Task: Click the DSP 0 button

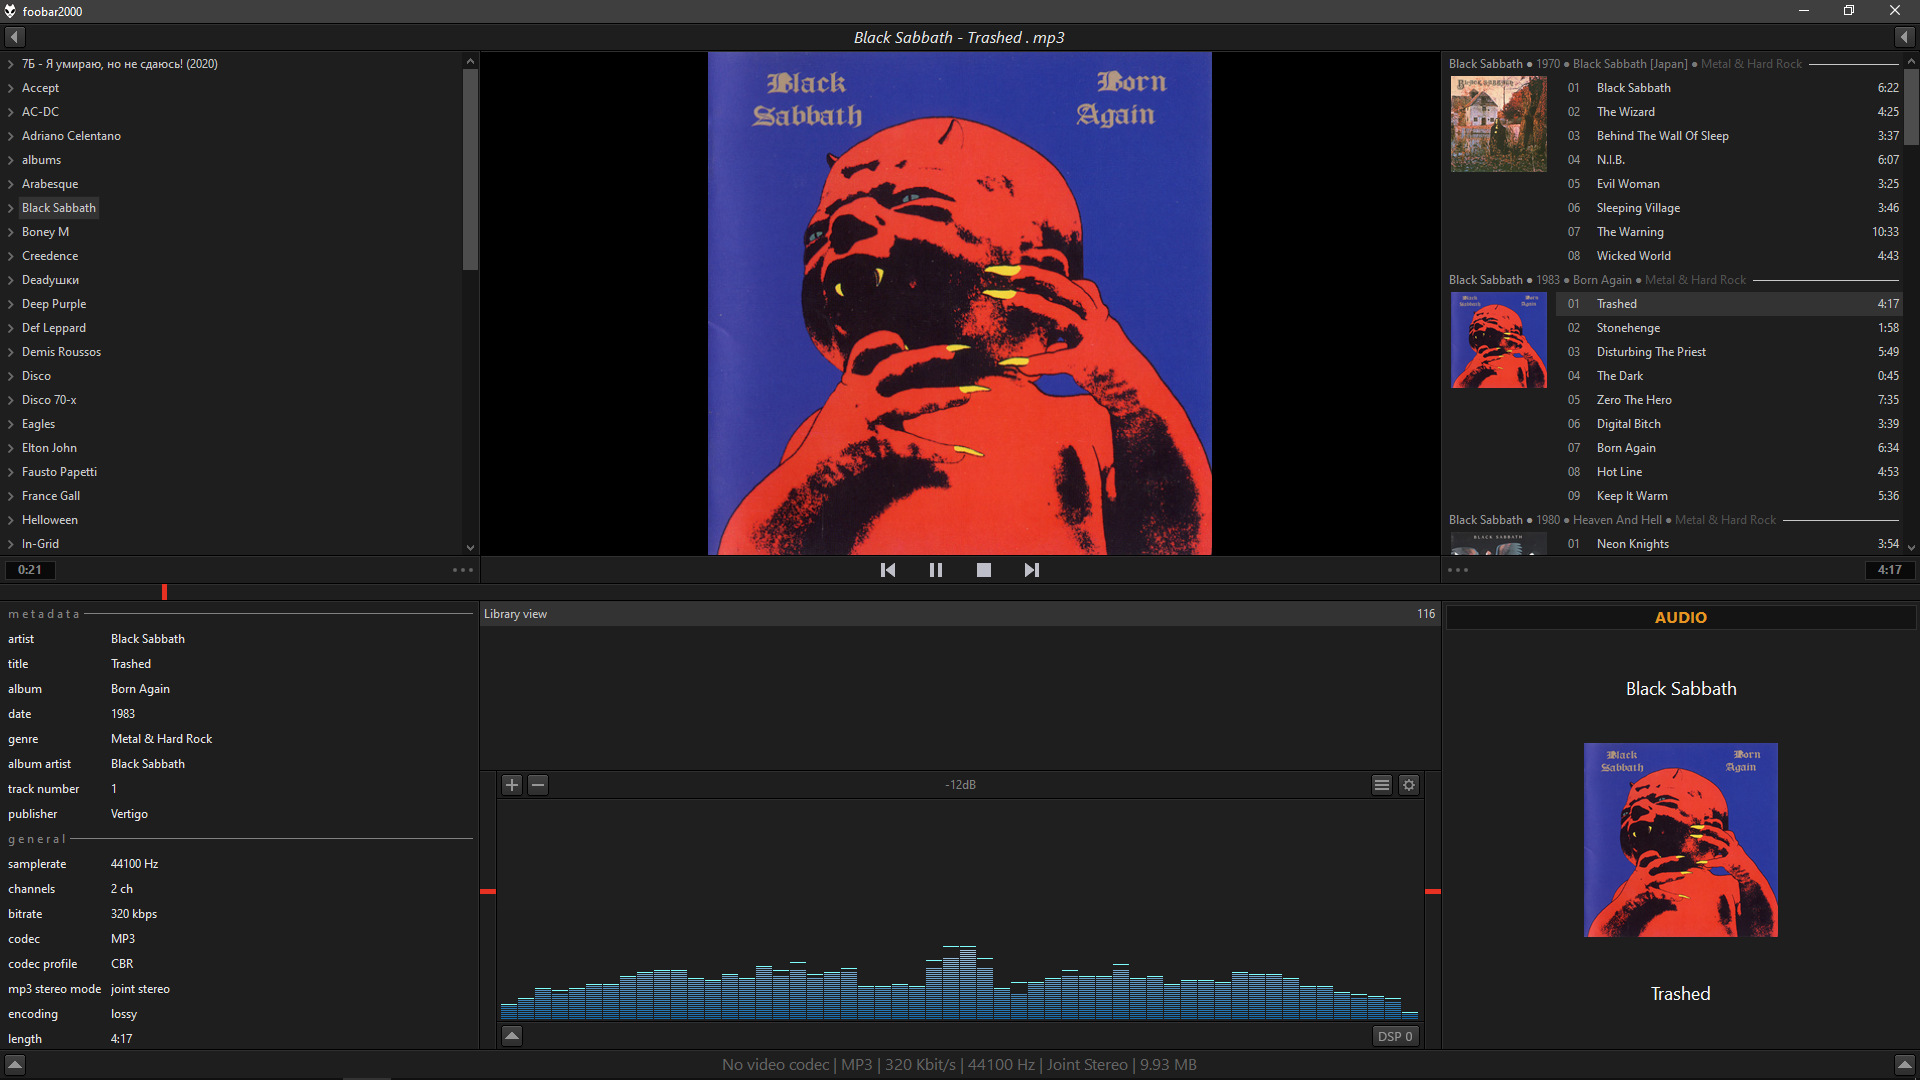Action: tap(1395, 1037)
